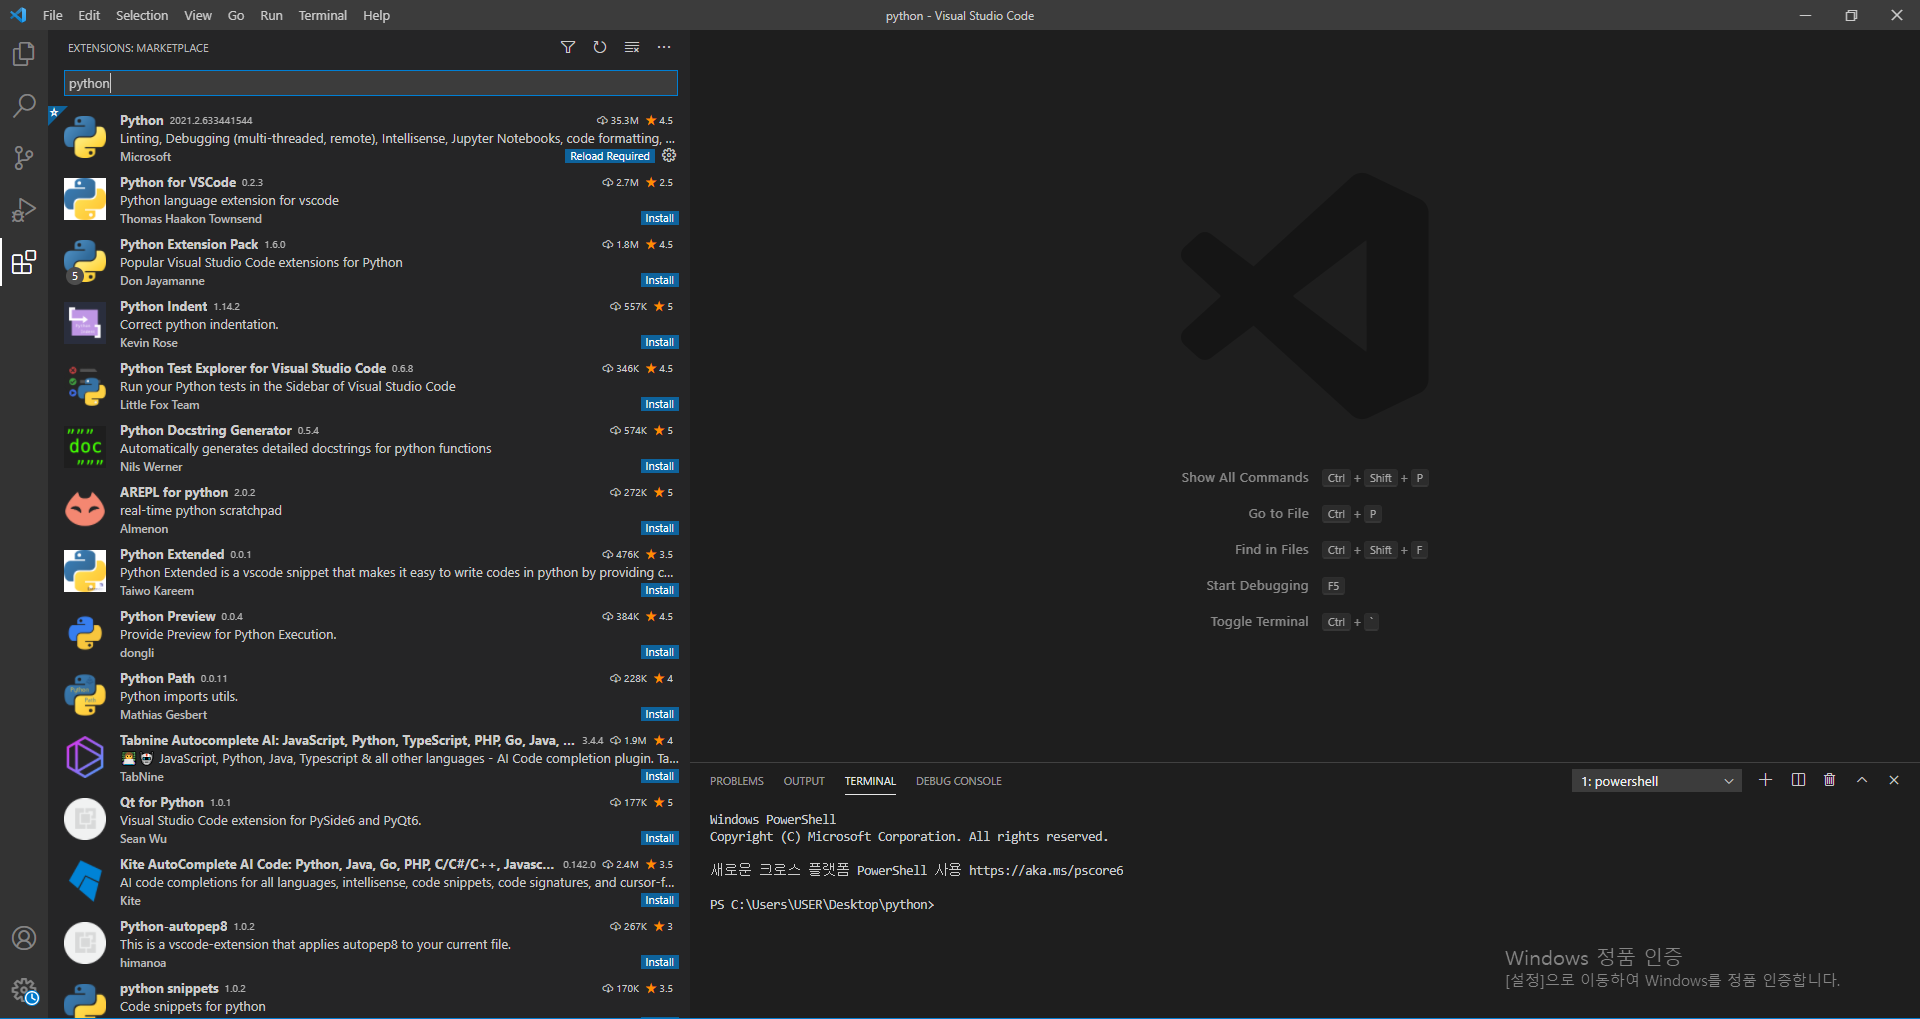This screenshot has width=1920, height=1019.
Task: Install Kite AutoComplete extension
Action: [659, 900]
